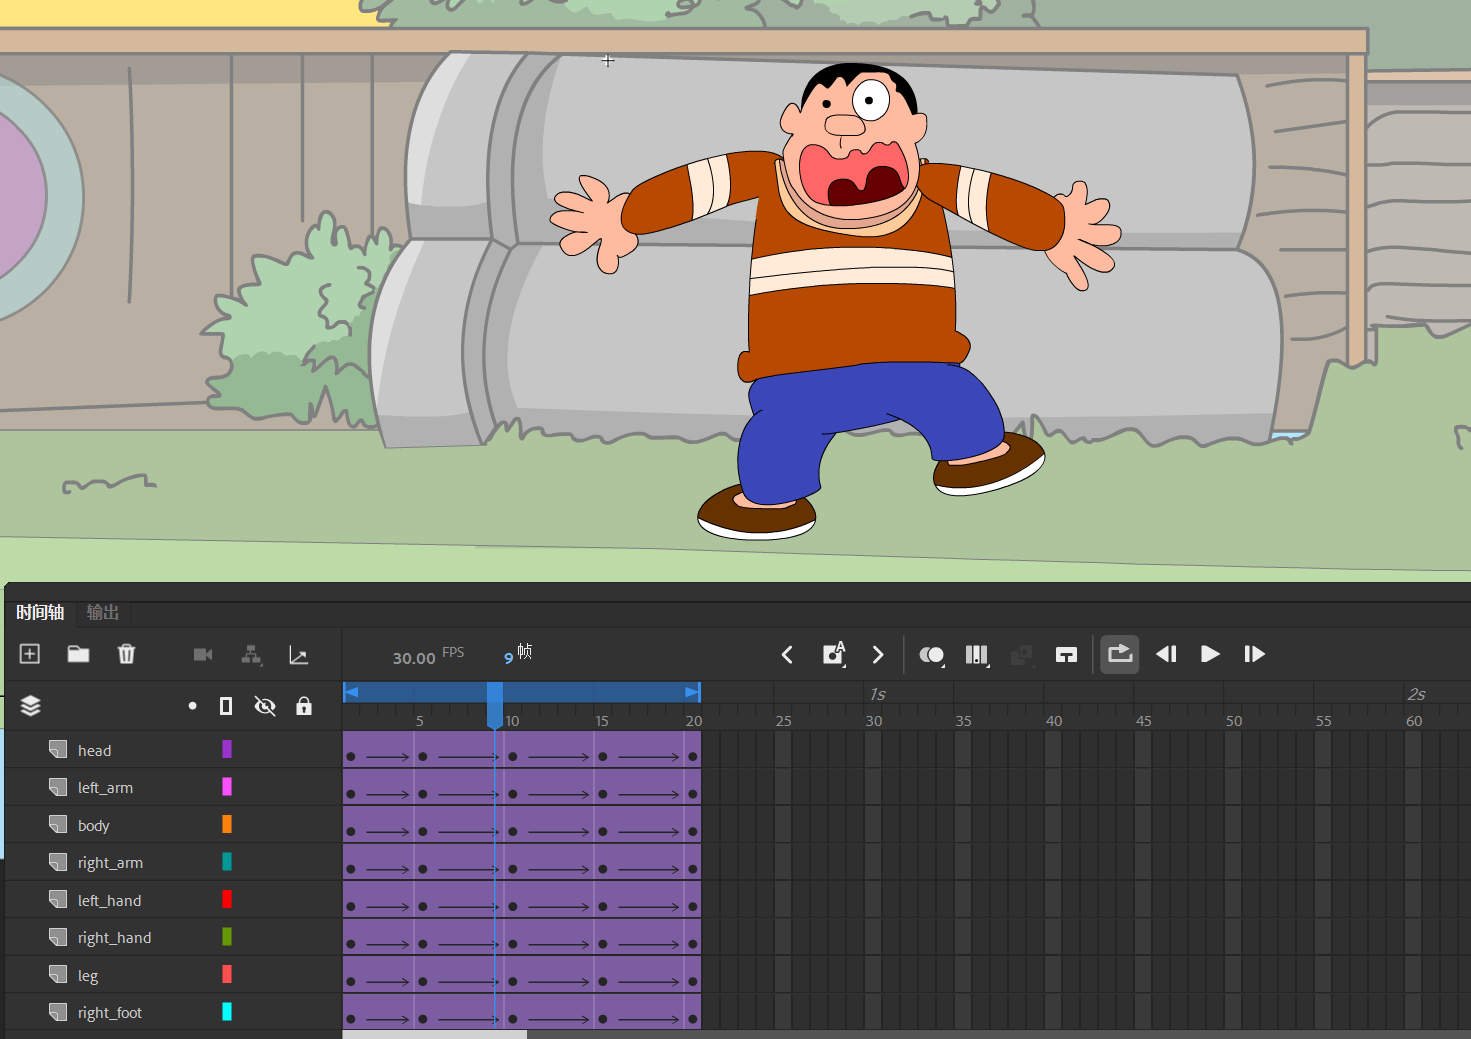The image size is (1471, 1039).
Task: Center the frame in timeline
Action: tap(1066, 655)
